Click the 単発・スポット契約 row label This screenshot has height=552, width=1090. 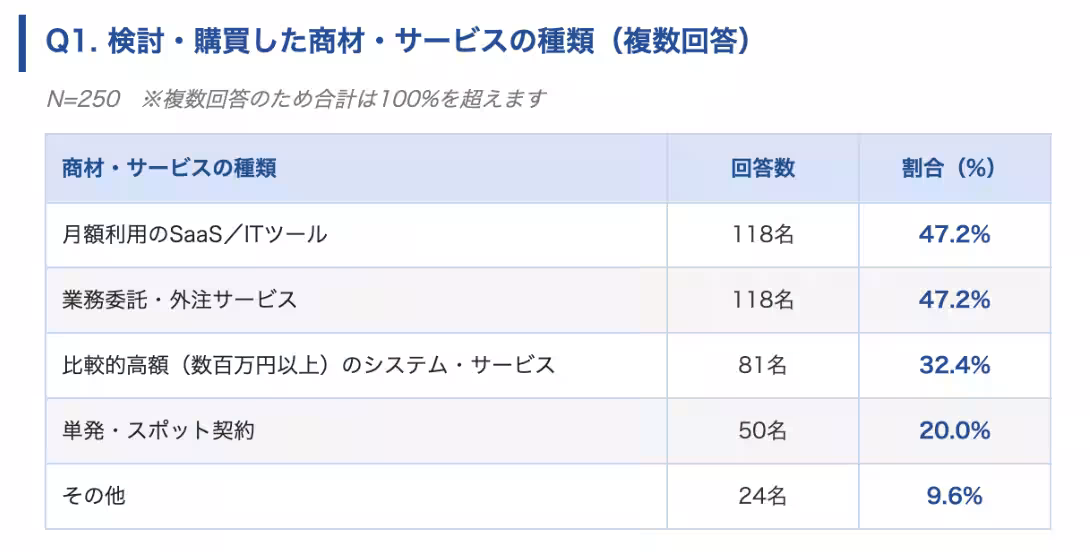158,430
